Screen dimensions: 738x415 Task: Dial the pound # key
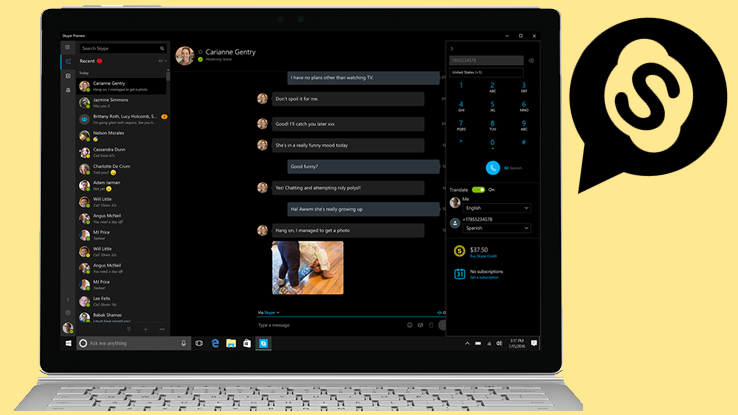tap(524, 142)
